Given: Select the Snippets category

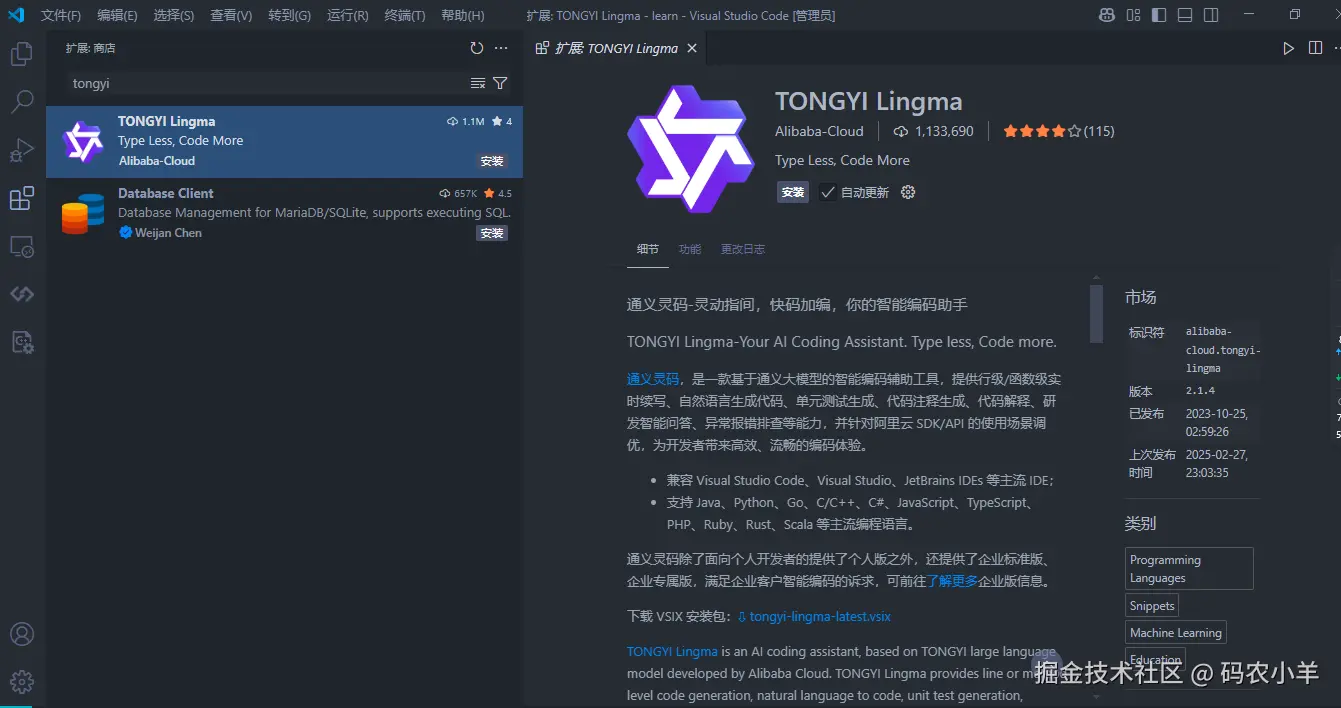Looking at the screenshot, I should [1152, 606].
